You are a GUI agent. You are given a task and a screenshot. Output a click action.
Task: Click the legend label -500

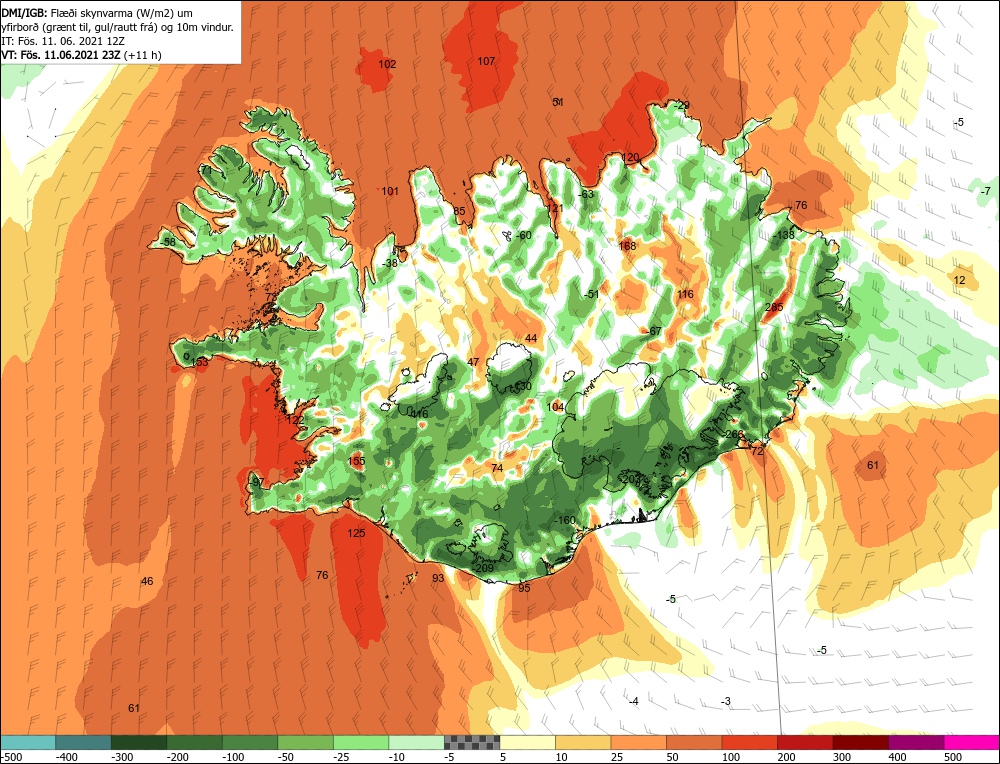click(x=11, y=758)
